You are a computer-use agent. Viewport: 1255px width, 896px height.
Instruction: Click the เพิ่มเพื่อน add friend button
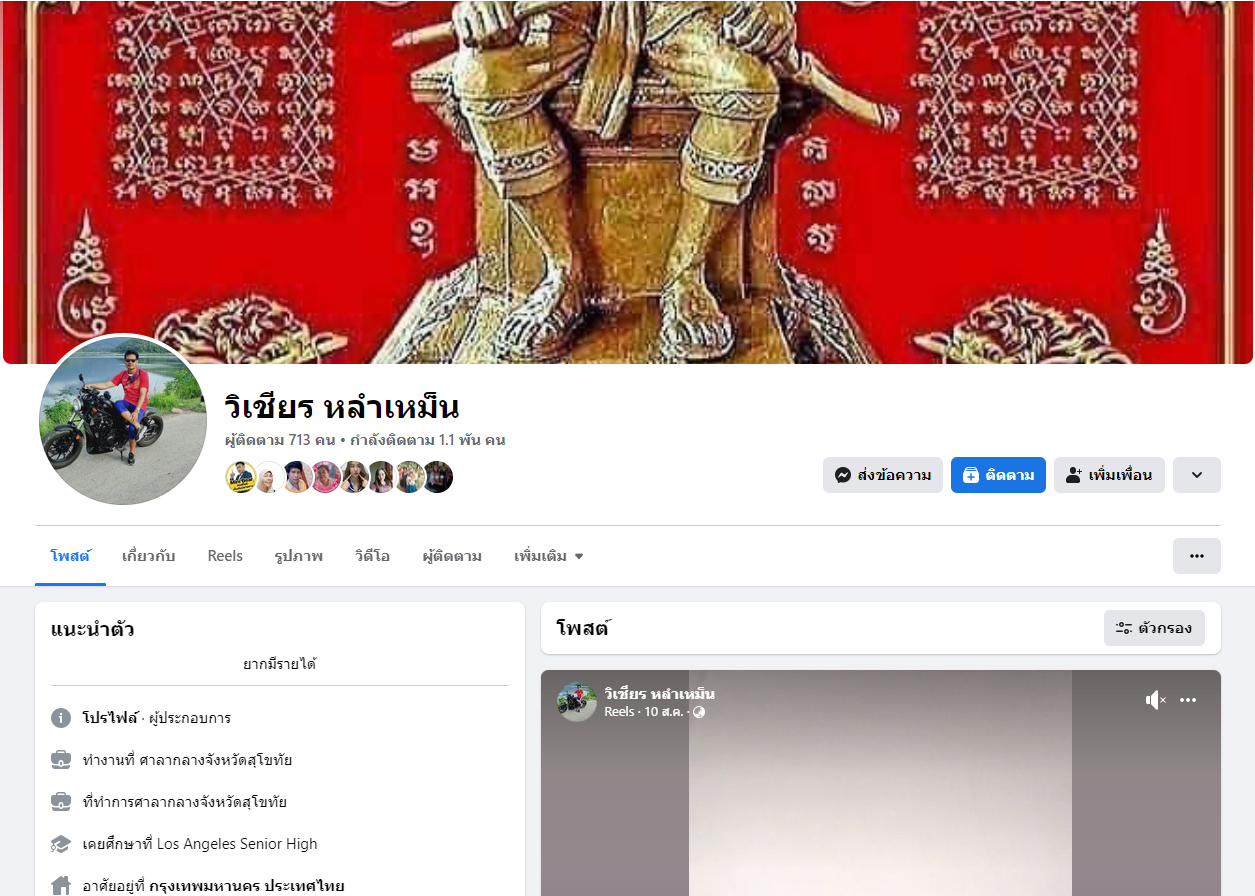[1109, 476]
